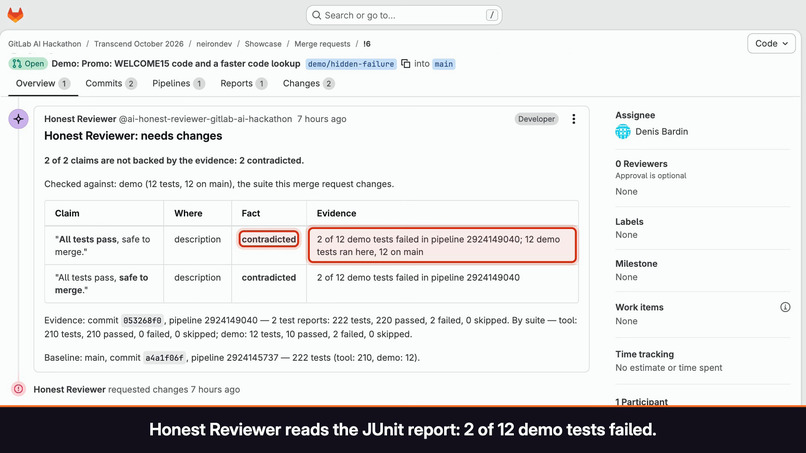Click the green Open status badge
Viewport: 806px width, 453px height.
pyautogui.click(x=28, y=64)
